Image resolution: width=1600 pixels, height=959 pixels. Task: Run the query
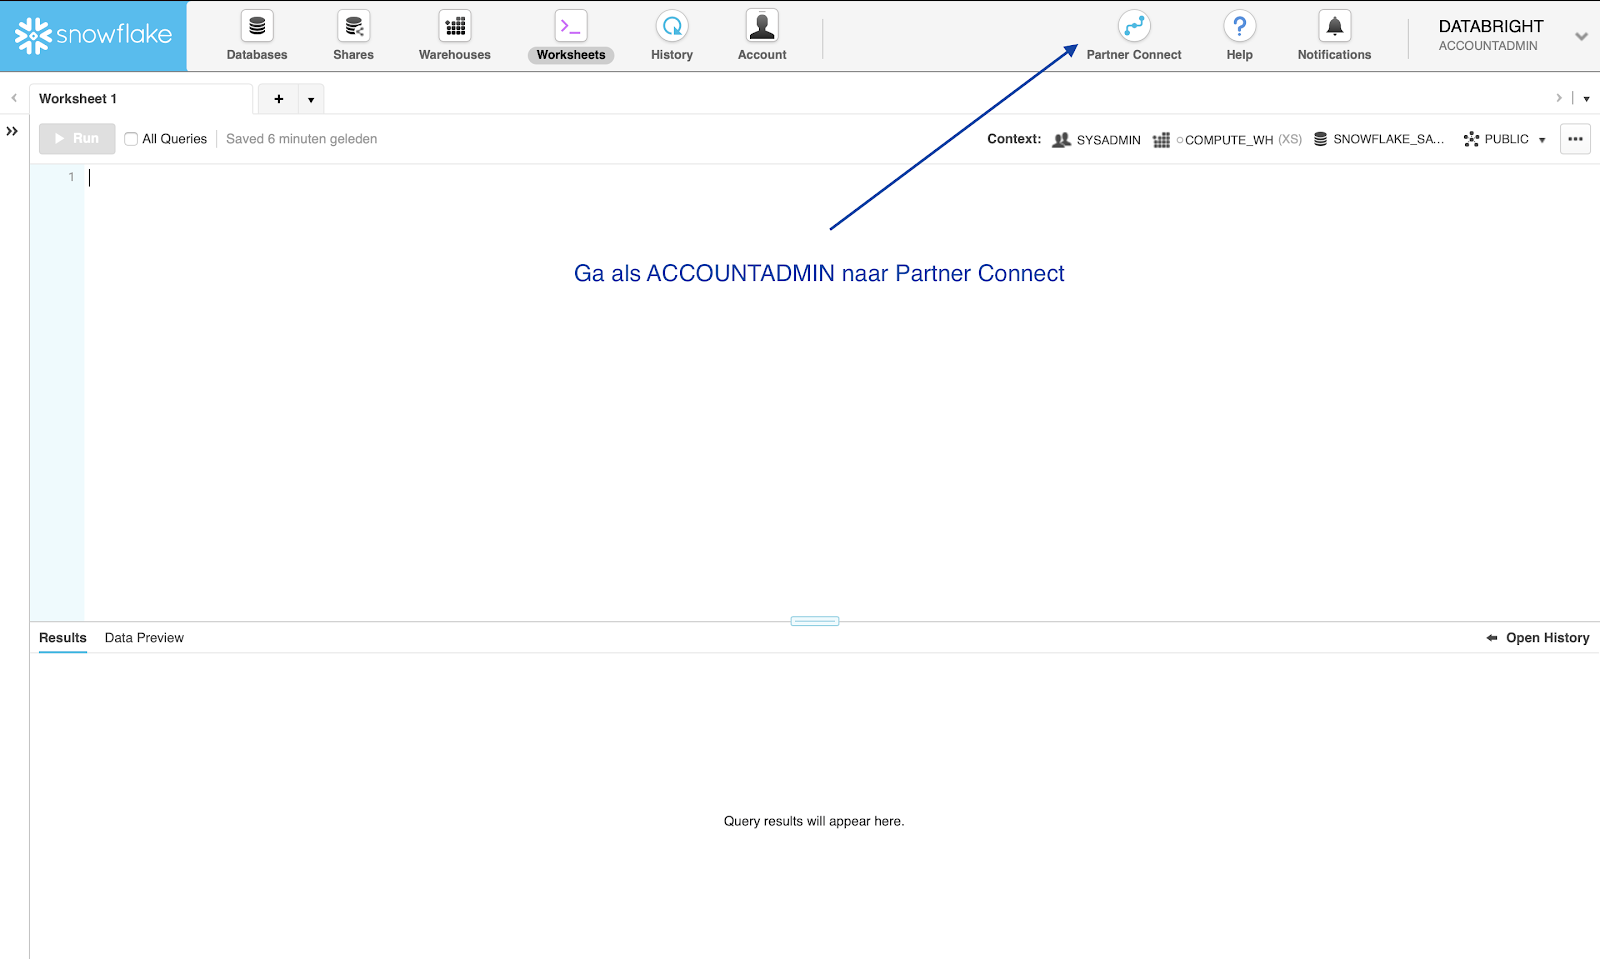tap(77, 139)
